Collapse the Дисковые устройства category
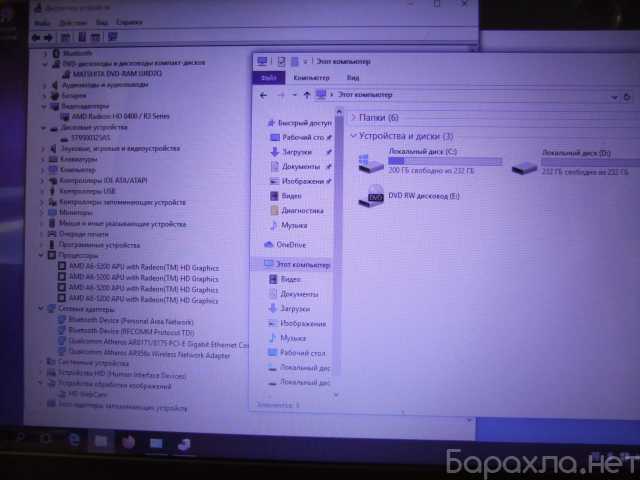This screenshot has width=640, height=480. click(43, 127)
